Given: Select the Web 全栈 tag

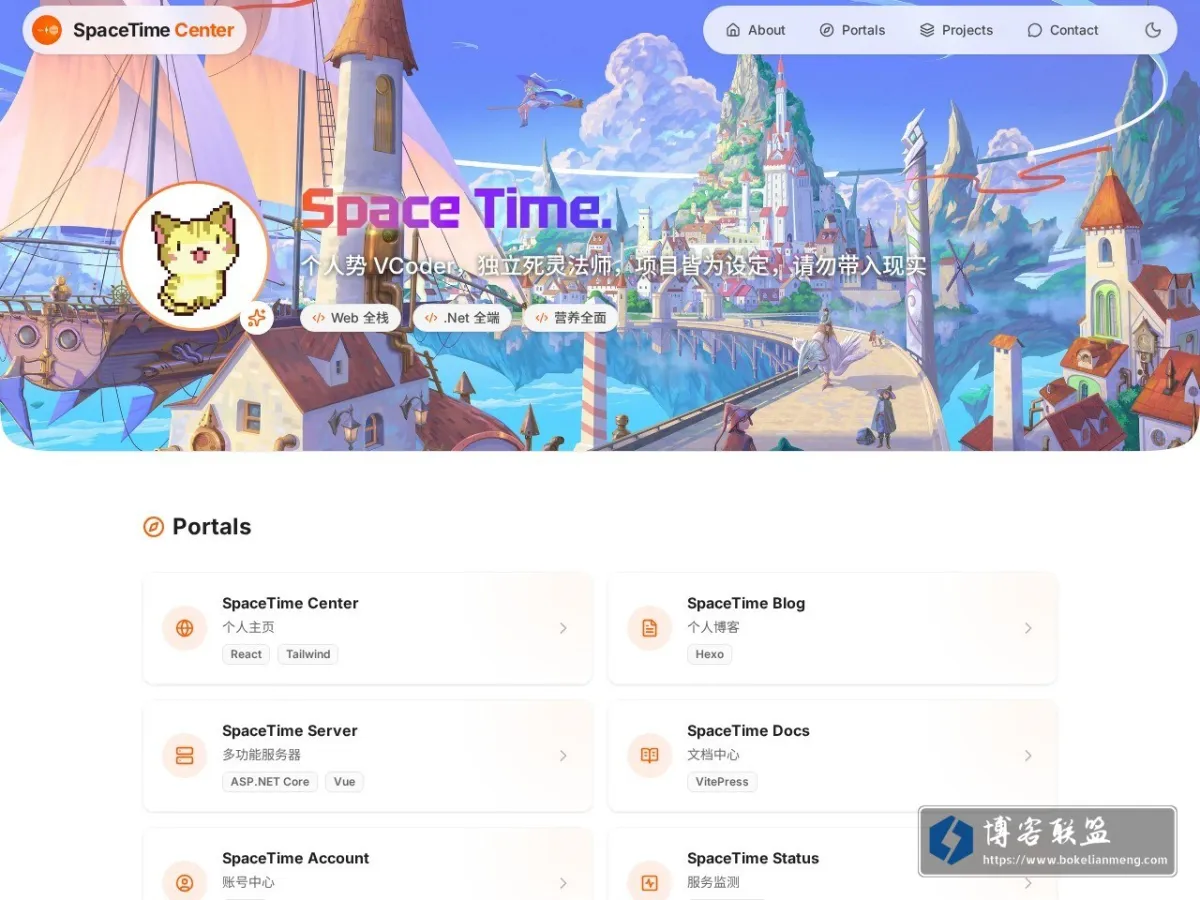Looking at the screenshot, I should pyautogui.click(x=350, y=318).
